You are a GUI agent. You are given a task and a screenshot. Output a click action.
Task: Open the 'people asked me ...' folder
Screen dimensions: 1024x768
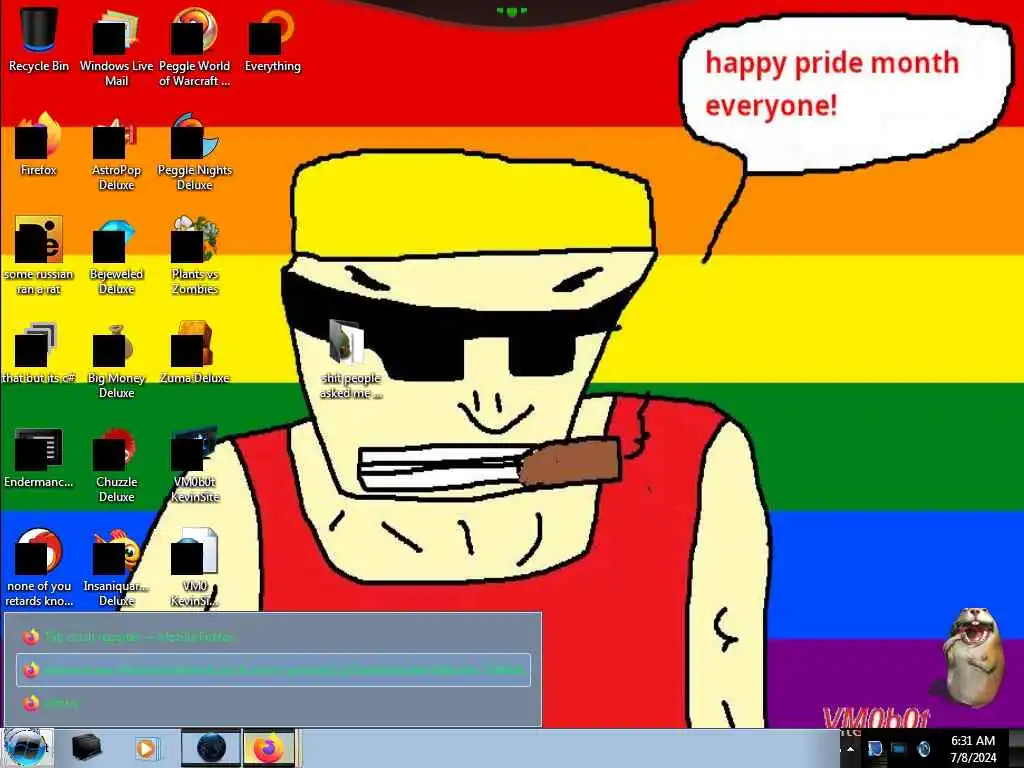(351, 359)
